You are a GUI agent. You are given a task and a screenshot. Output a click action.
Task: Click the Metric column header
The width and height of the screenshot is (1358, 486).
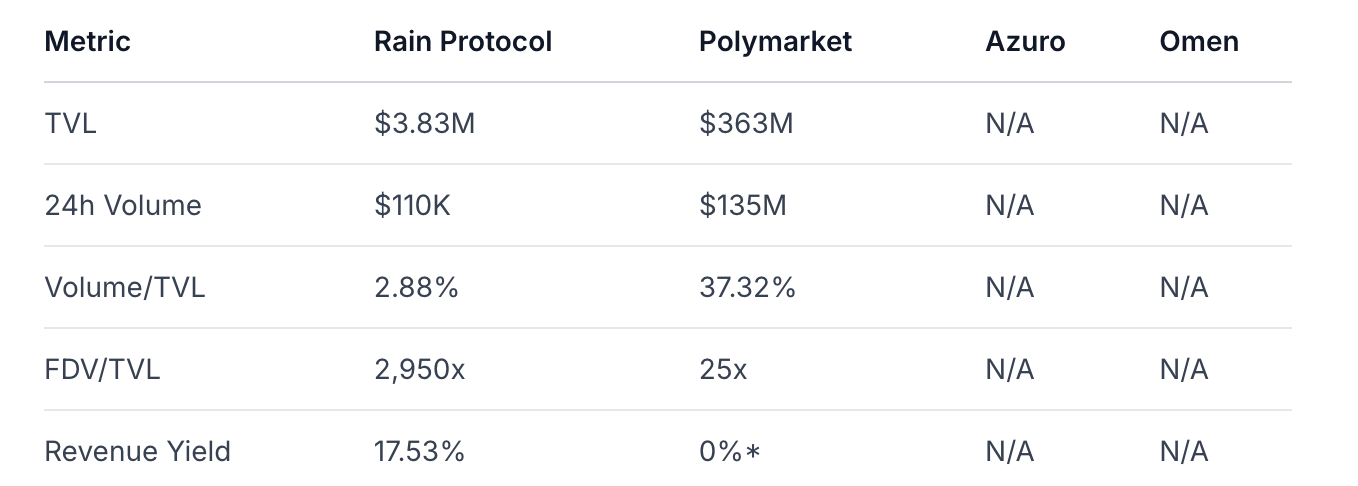88,42
